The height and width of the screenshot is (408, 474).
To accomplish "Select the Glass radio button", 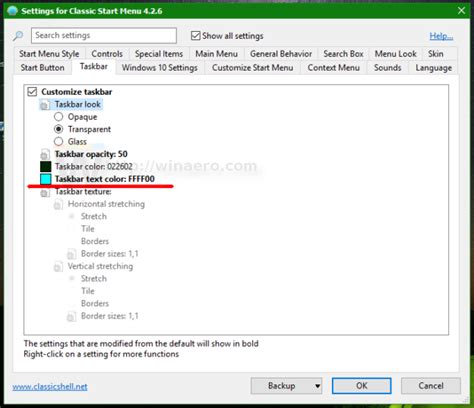I will (x=58, y=141).
